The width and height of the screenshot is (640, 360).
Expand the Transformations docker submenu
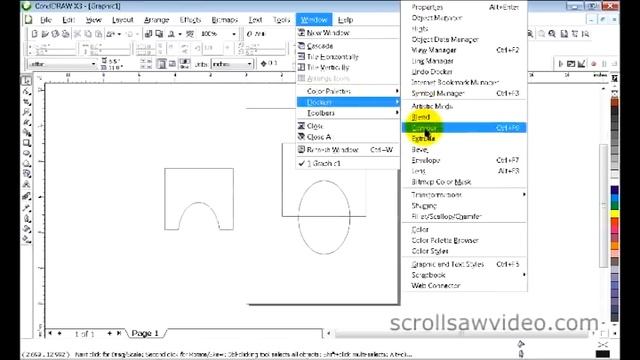coord(464,195)
